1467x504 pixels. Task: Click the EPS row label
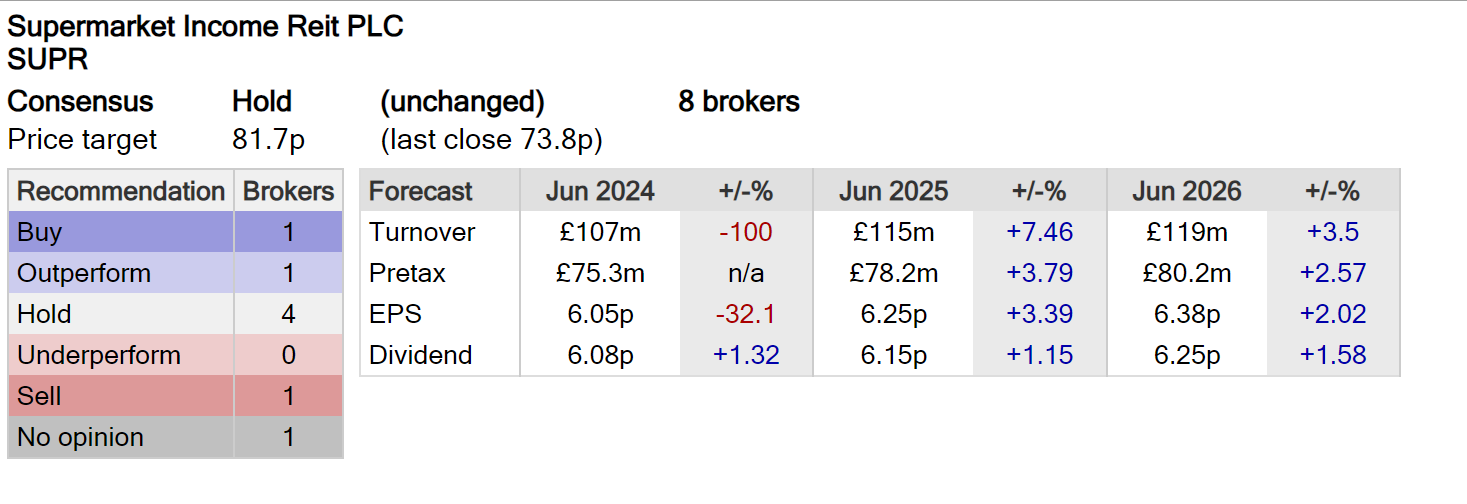pyautogui.click(x=395, y=315)
